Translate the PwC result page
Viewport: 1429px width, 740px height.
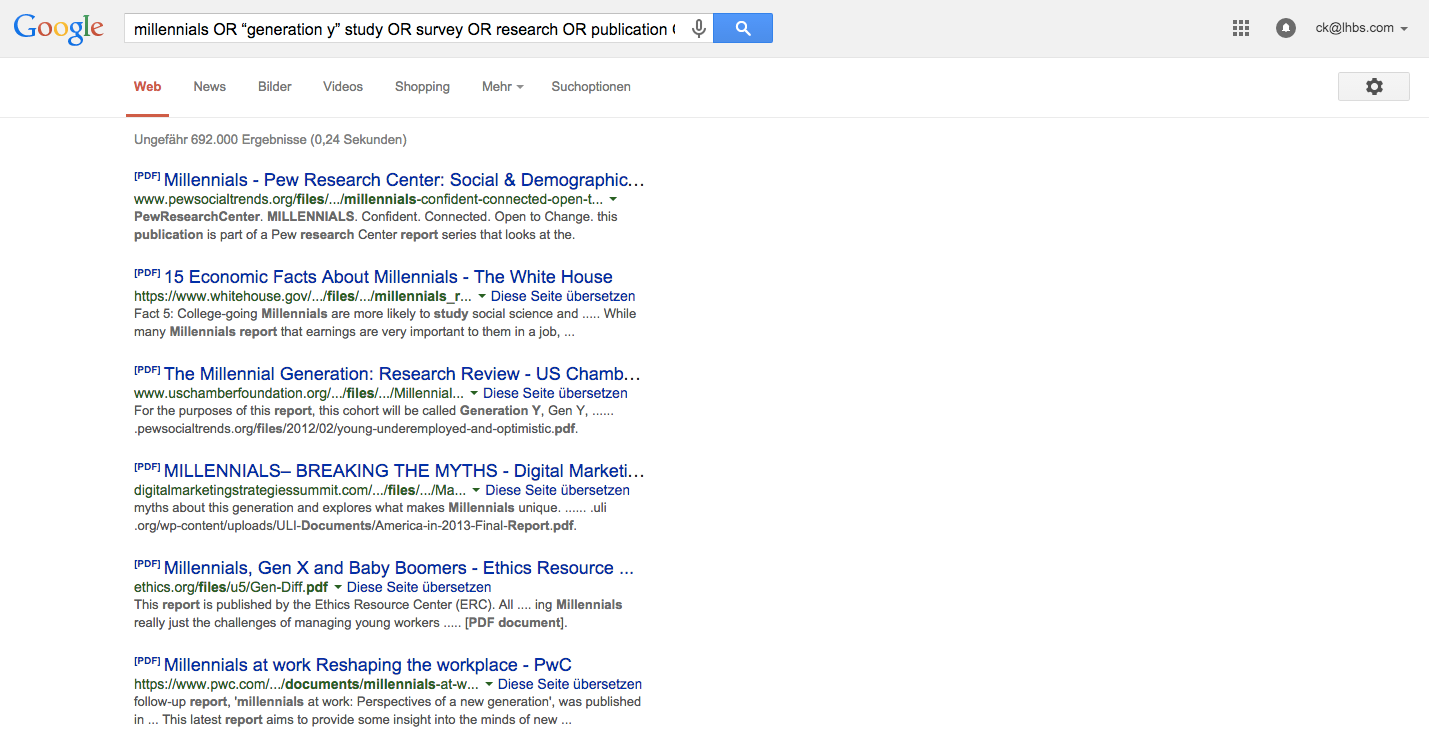[570, 685]
